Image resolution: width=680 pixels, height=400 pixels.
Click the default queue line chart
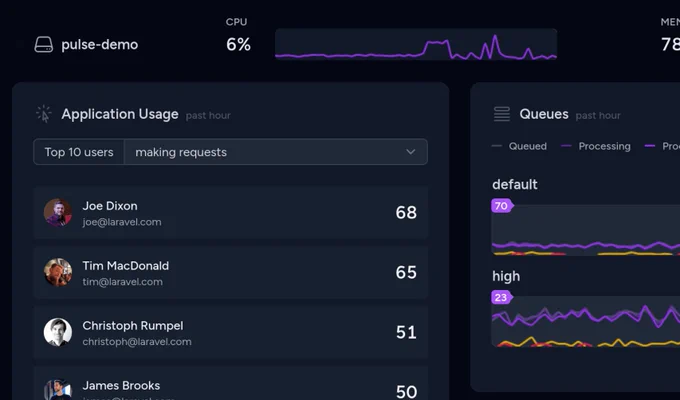(585, 230)
